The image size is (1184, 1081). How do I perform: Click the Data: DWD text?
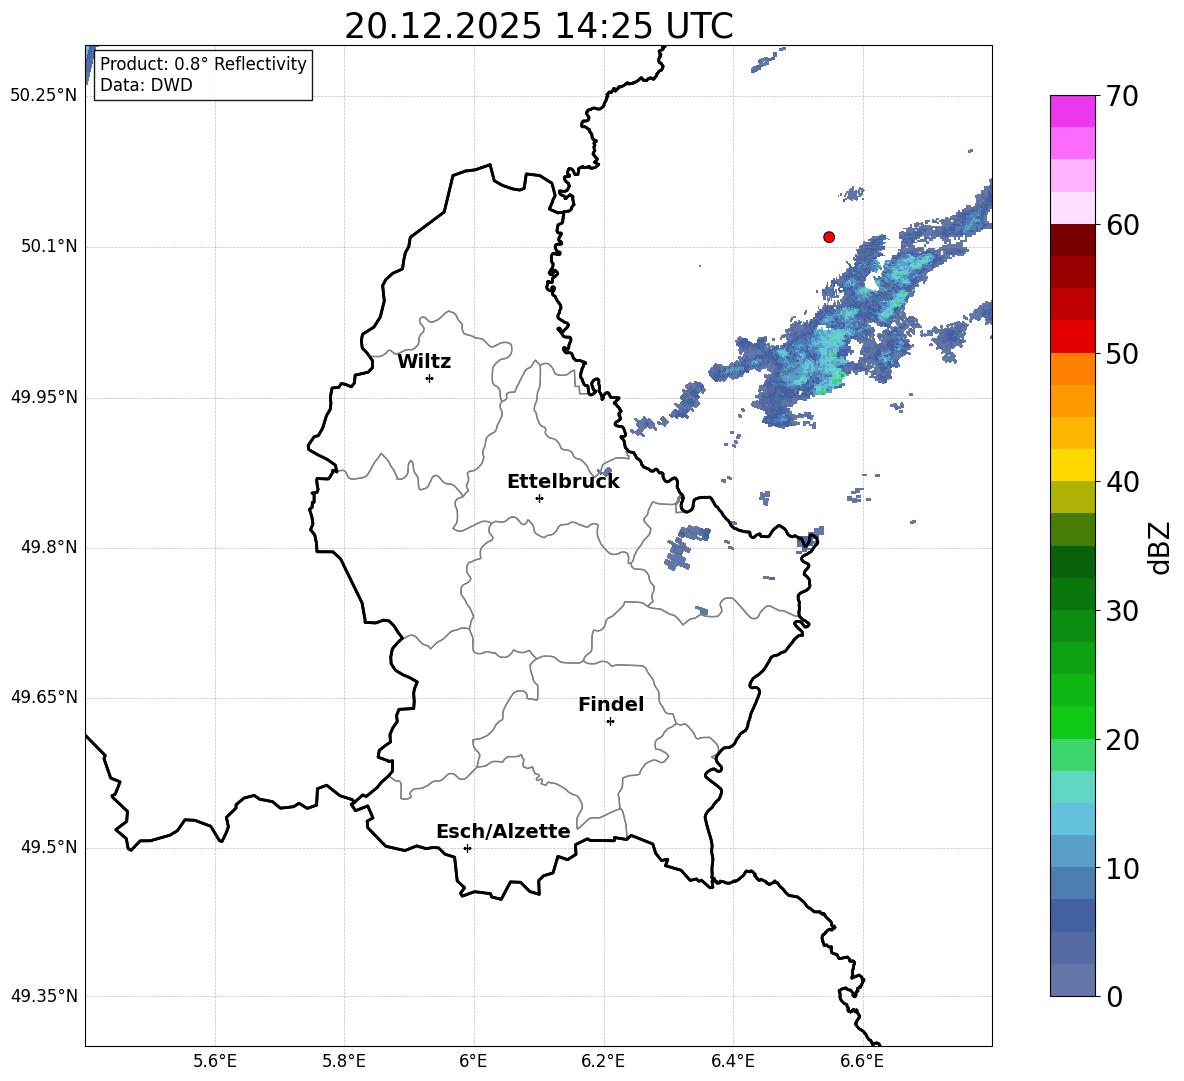click(146, 85)
